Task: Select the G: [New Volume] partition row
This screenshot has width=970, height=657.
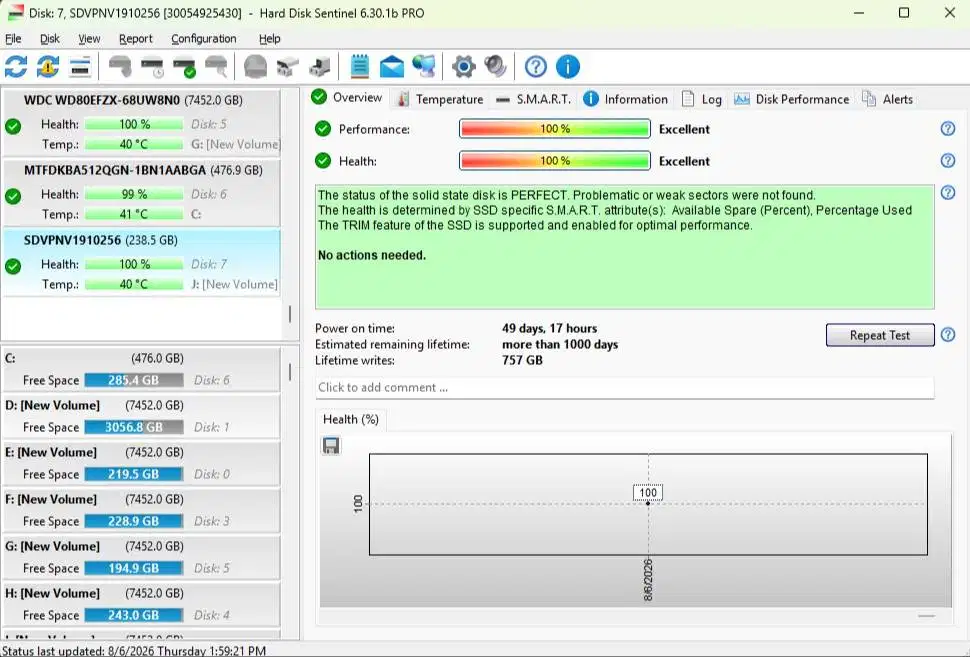Action: tap(142, 557)
